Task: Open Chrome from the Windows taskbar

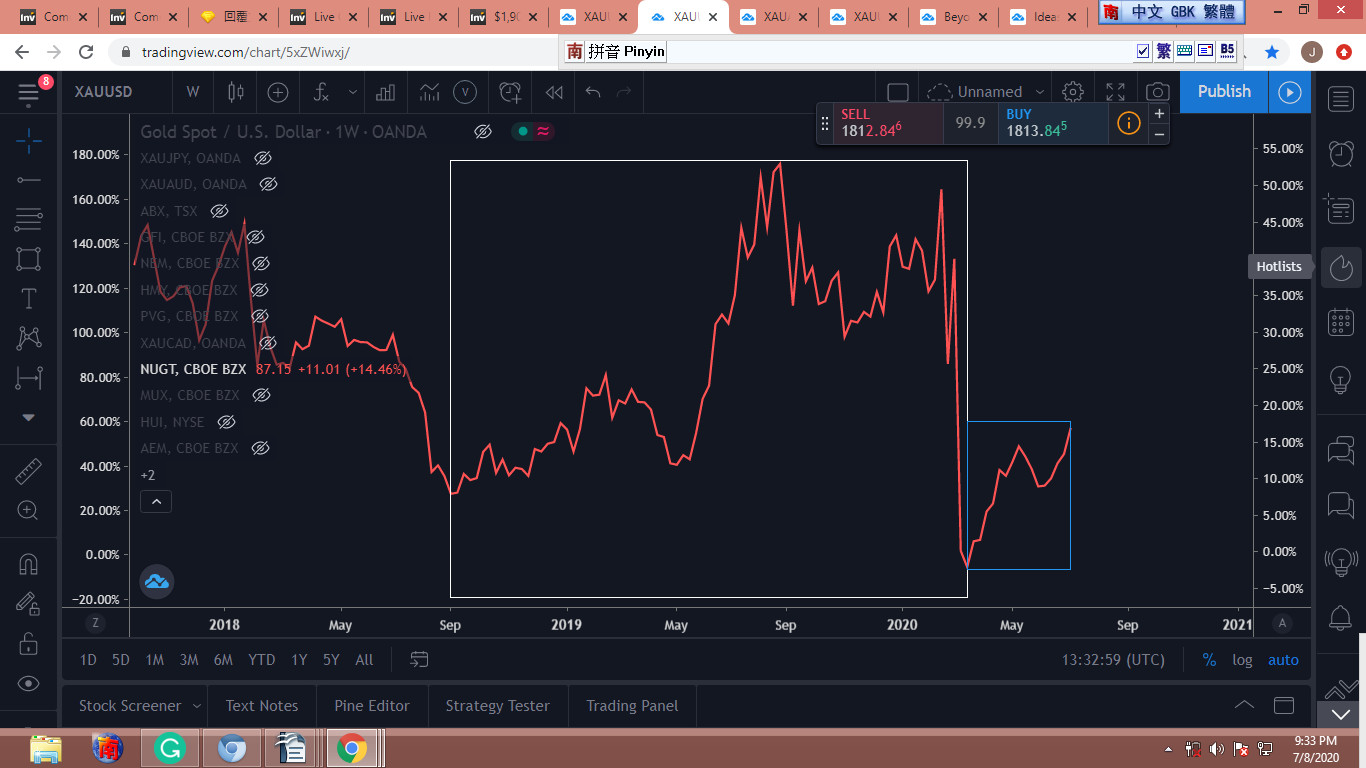Action: [351, 748]
